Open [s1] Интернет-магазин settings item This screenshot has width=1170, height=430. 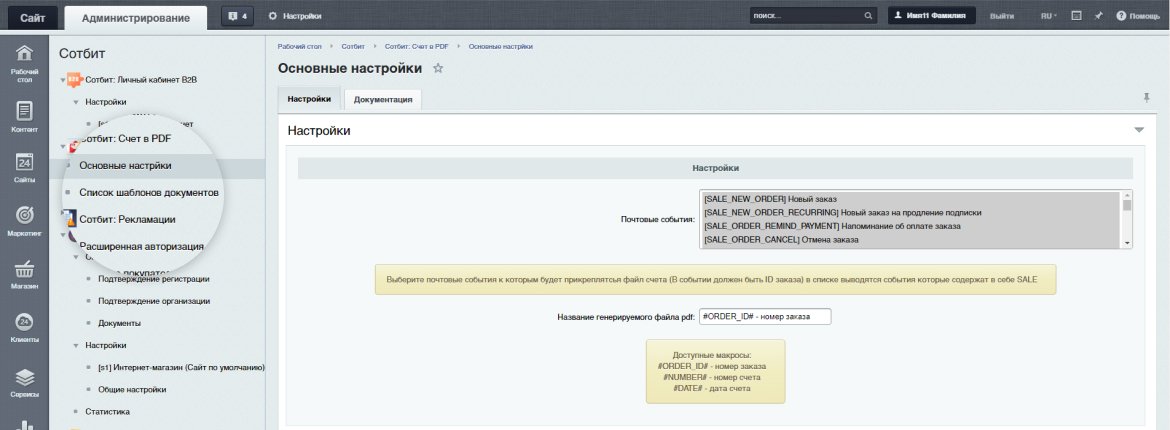click(x=181, y=368)
